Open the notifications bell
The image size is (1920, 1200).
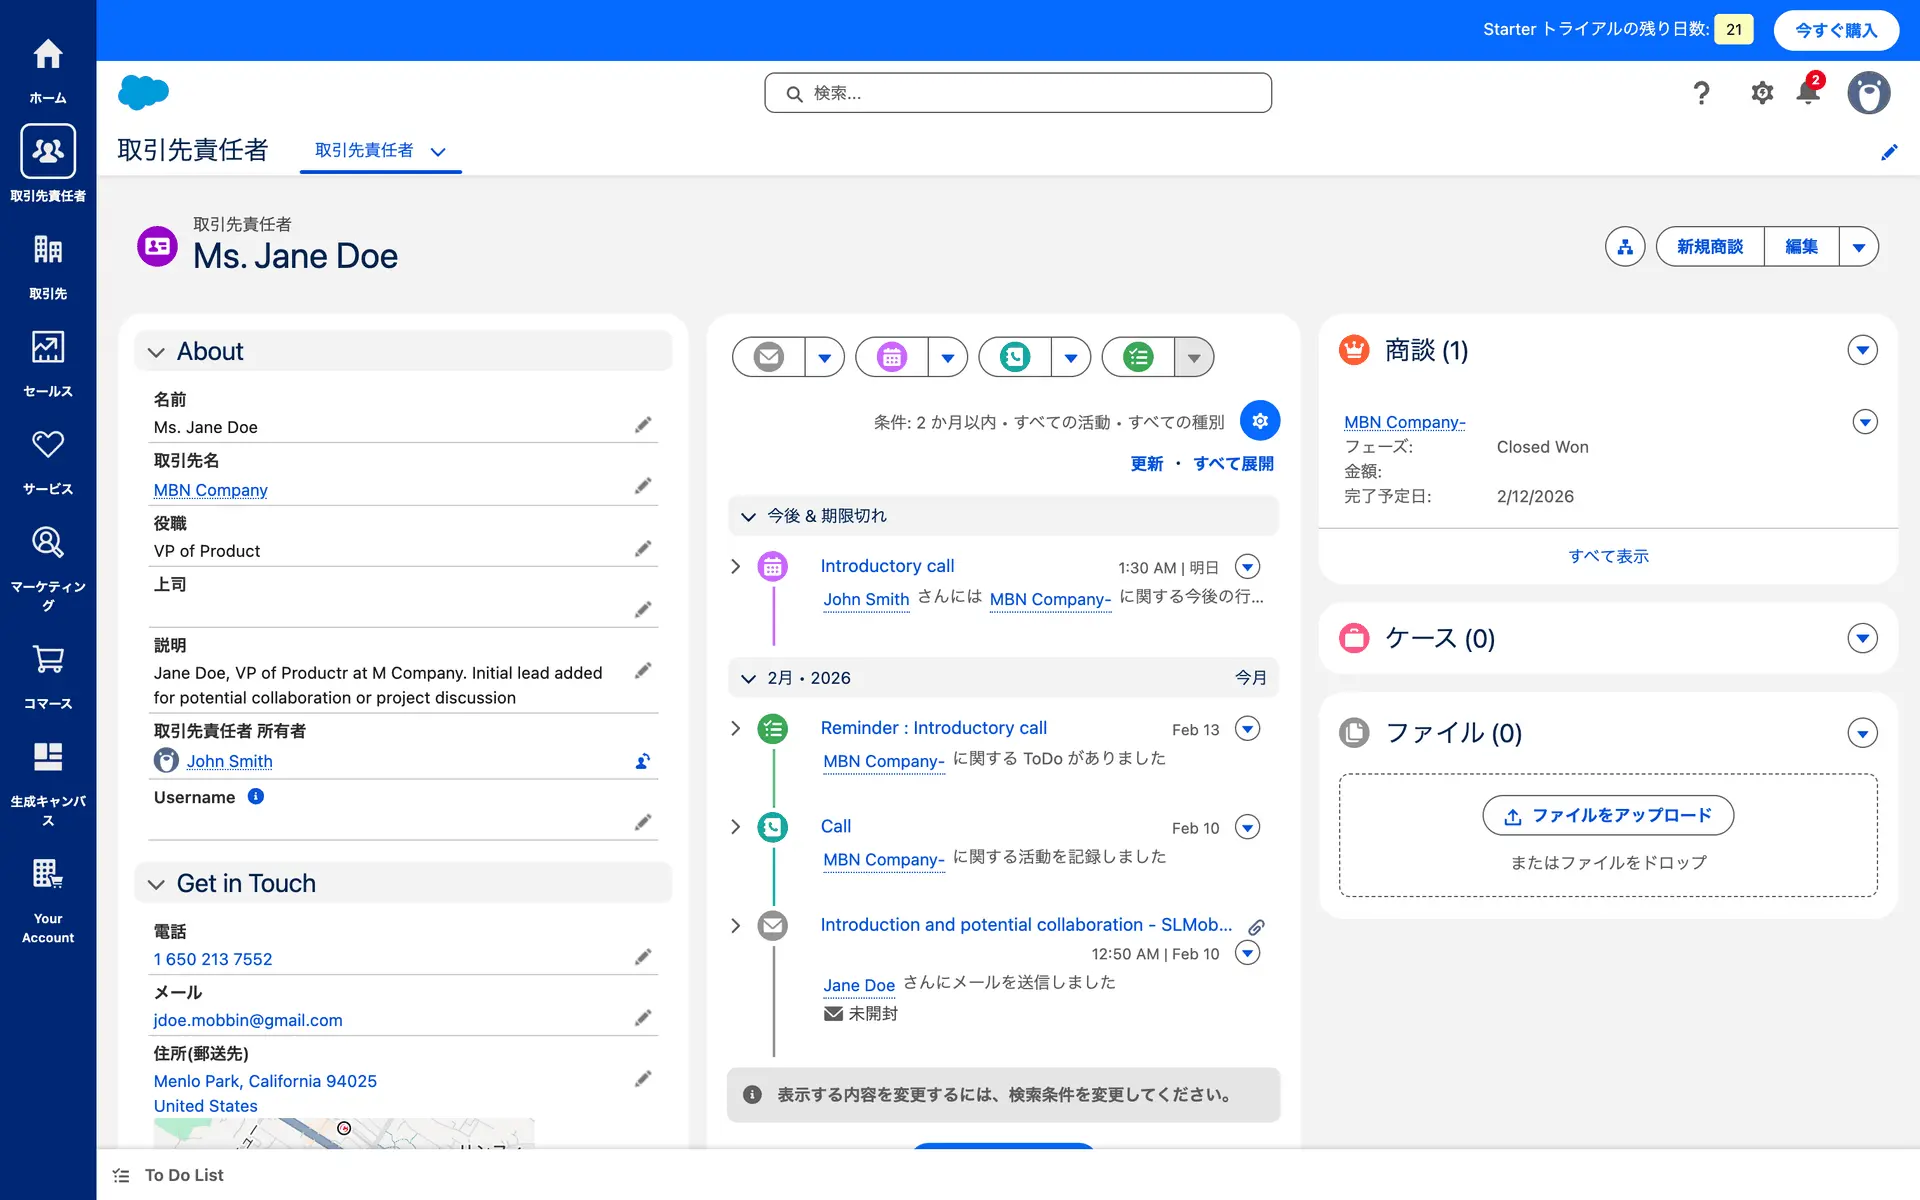click(x=1808, y=93)
